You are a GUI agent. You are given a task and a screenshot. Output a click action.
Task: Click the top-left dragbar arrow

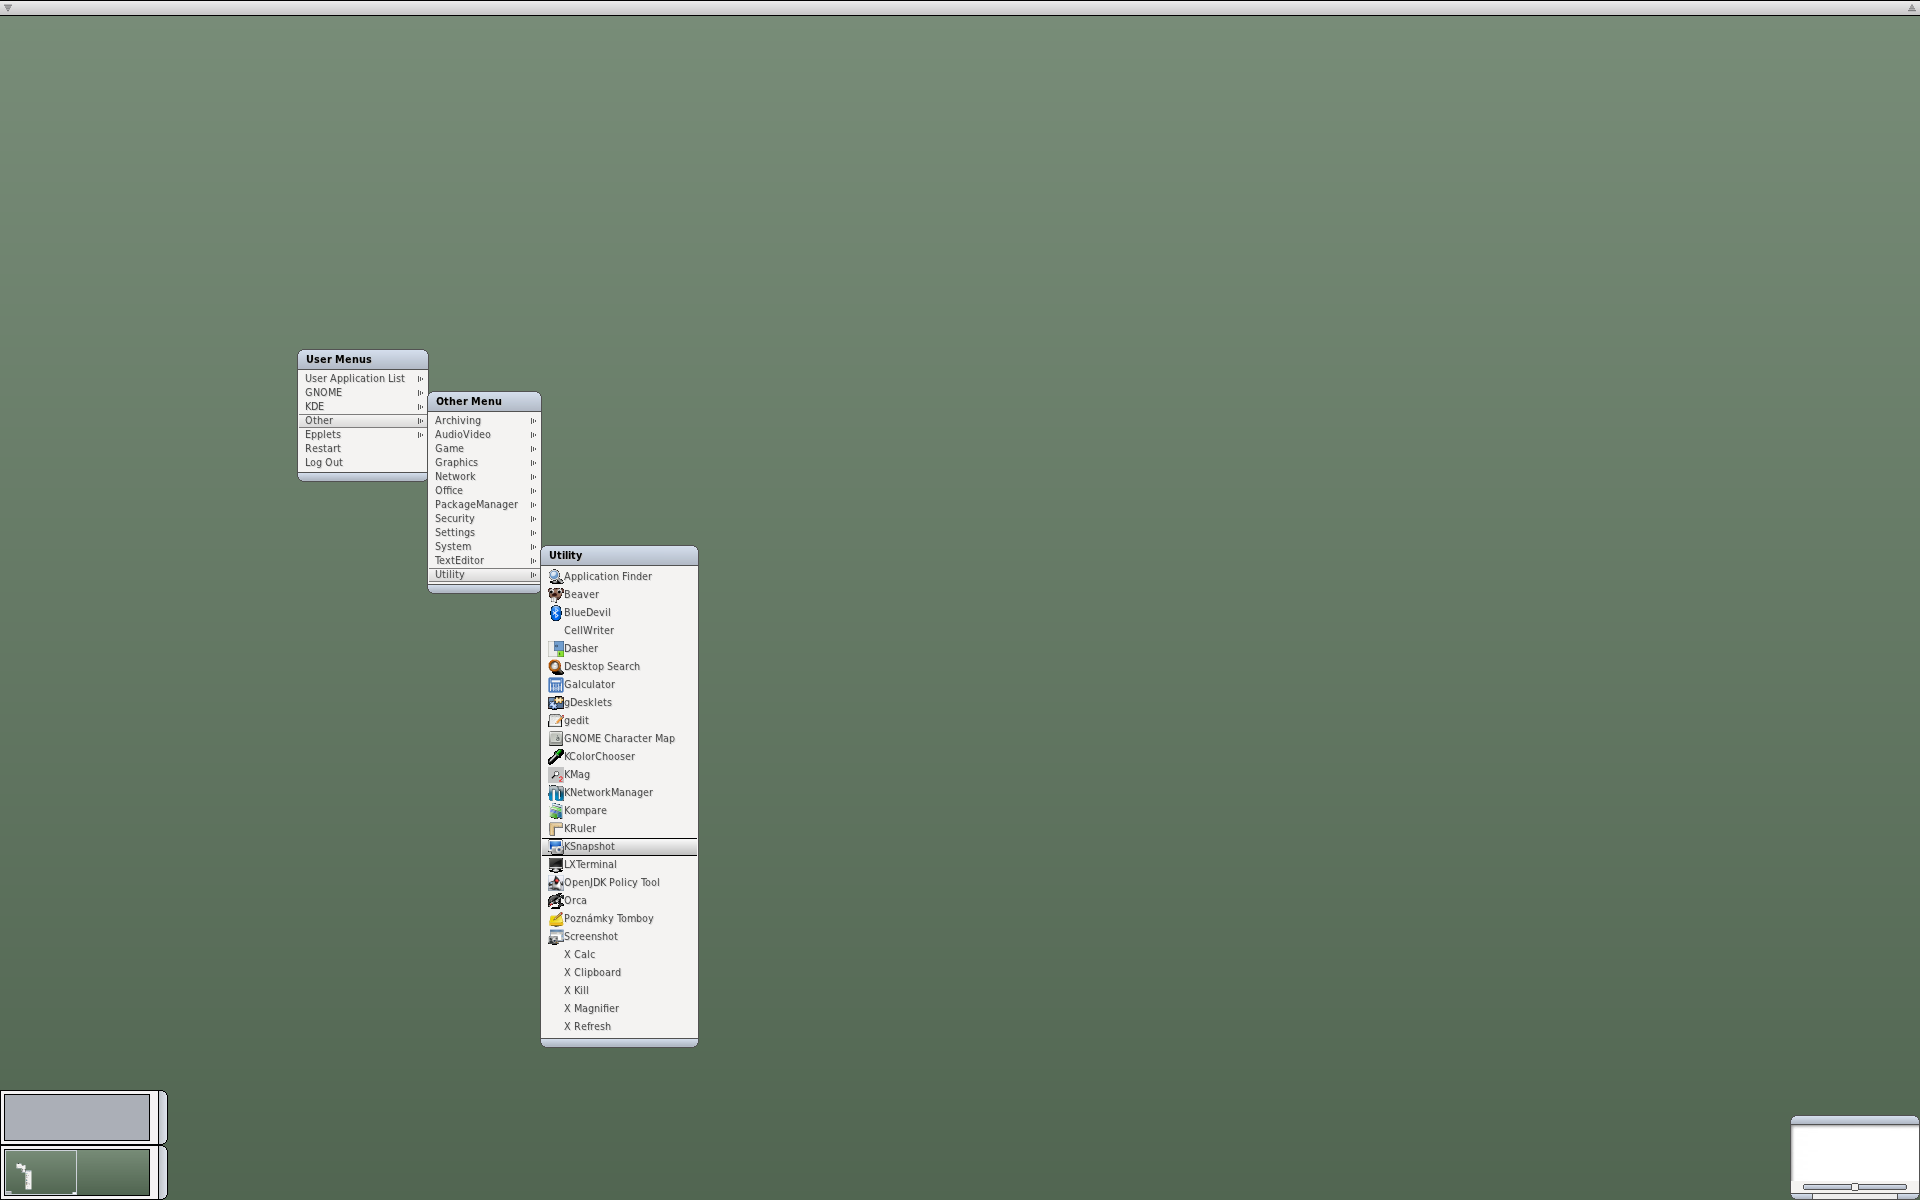pyautogui.click(x=8, y=8)
